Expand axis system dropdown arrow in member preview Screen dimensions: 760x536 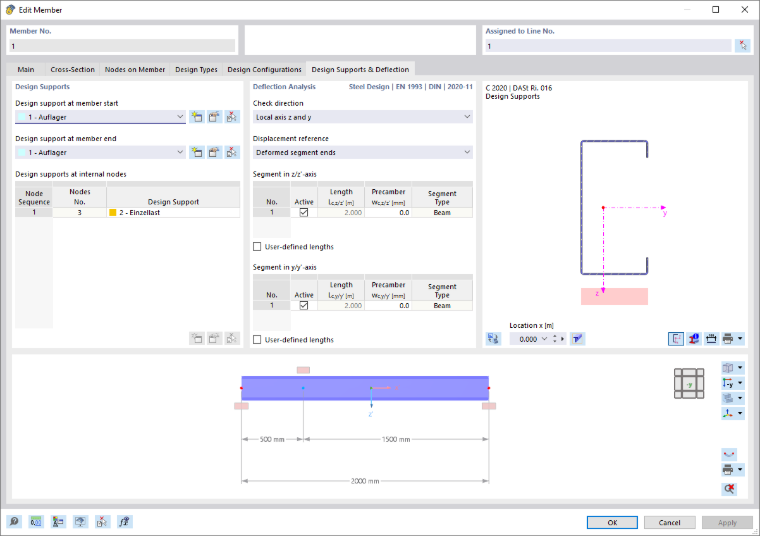740,413
